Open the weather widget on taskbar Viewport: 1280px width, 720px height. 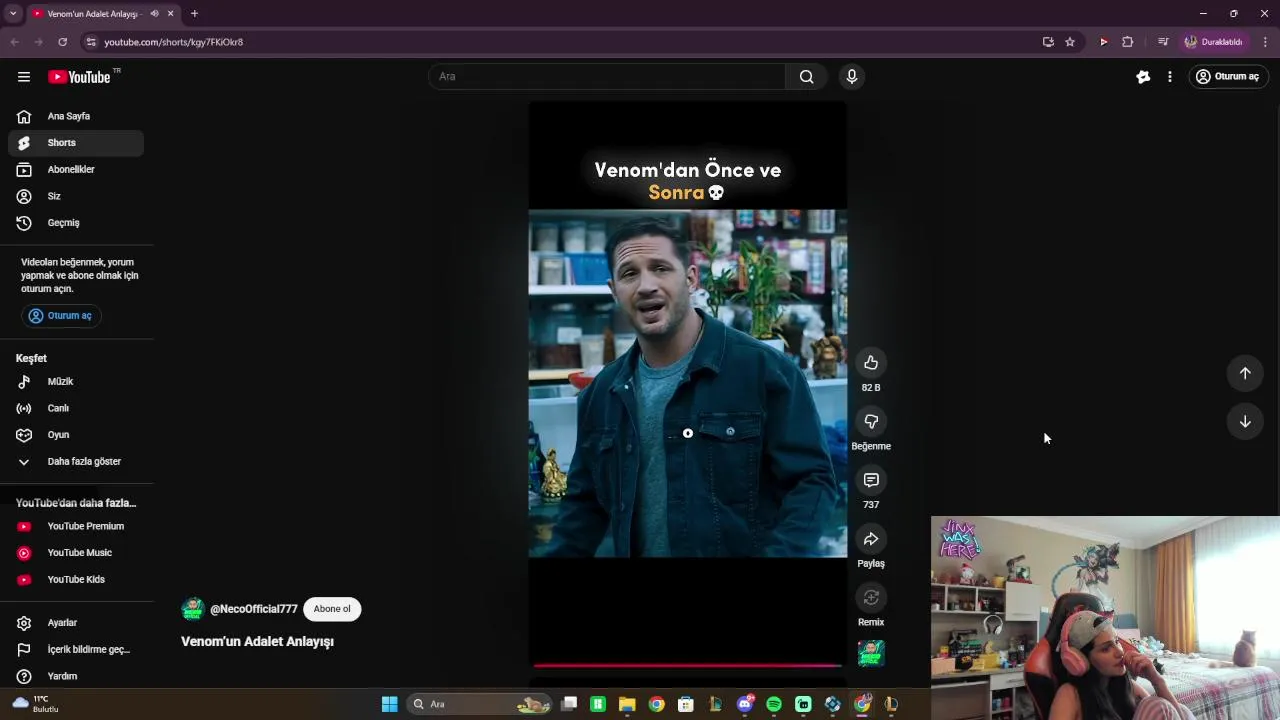point(35,704)
